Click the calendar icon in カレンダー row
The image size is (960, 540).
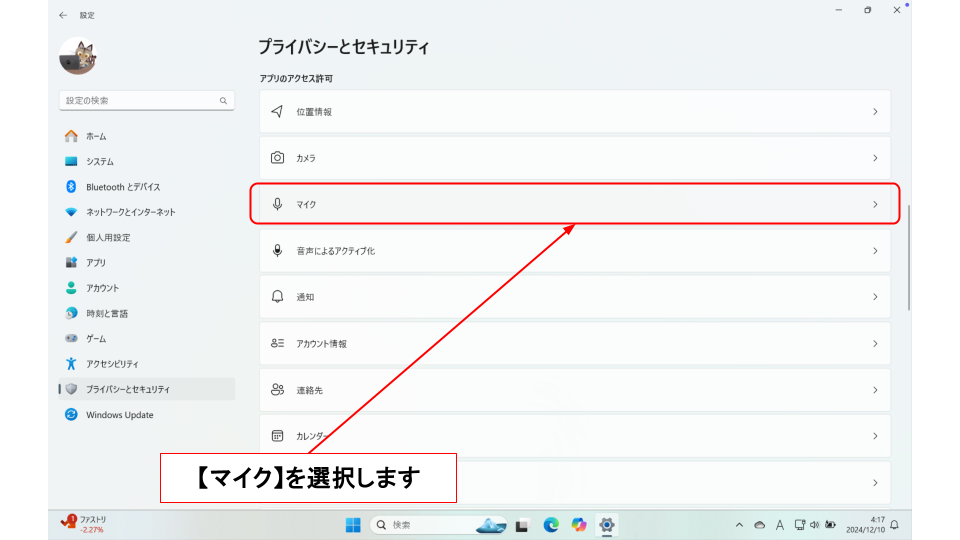point(278,436)
